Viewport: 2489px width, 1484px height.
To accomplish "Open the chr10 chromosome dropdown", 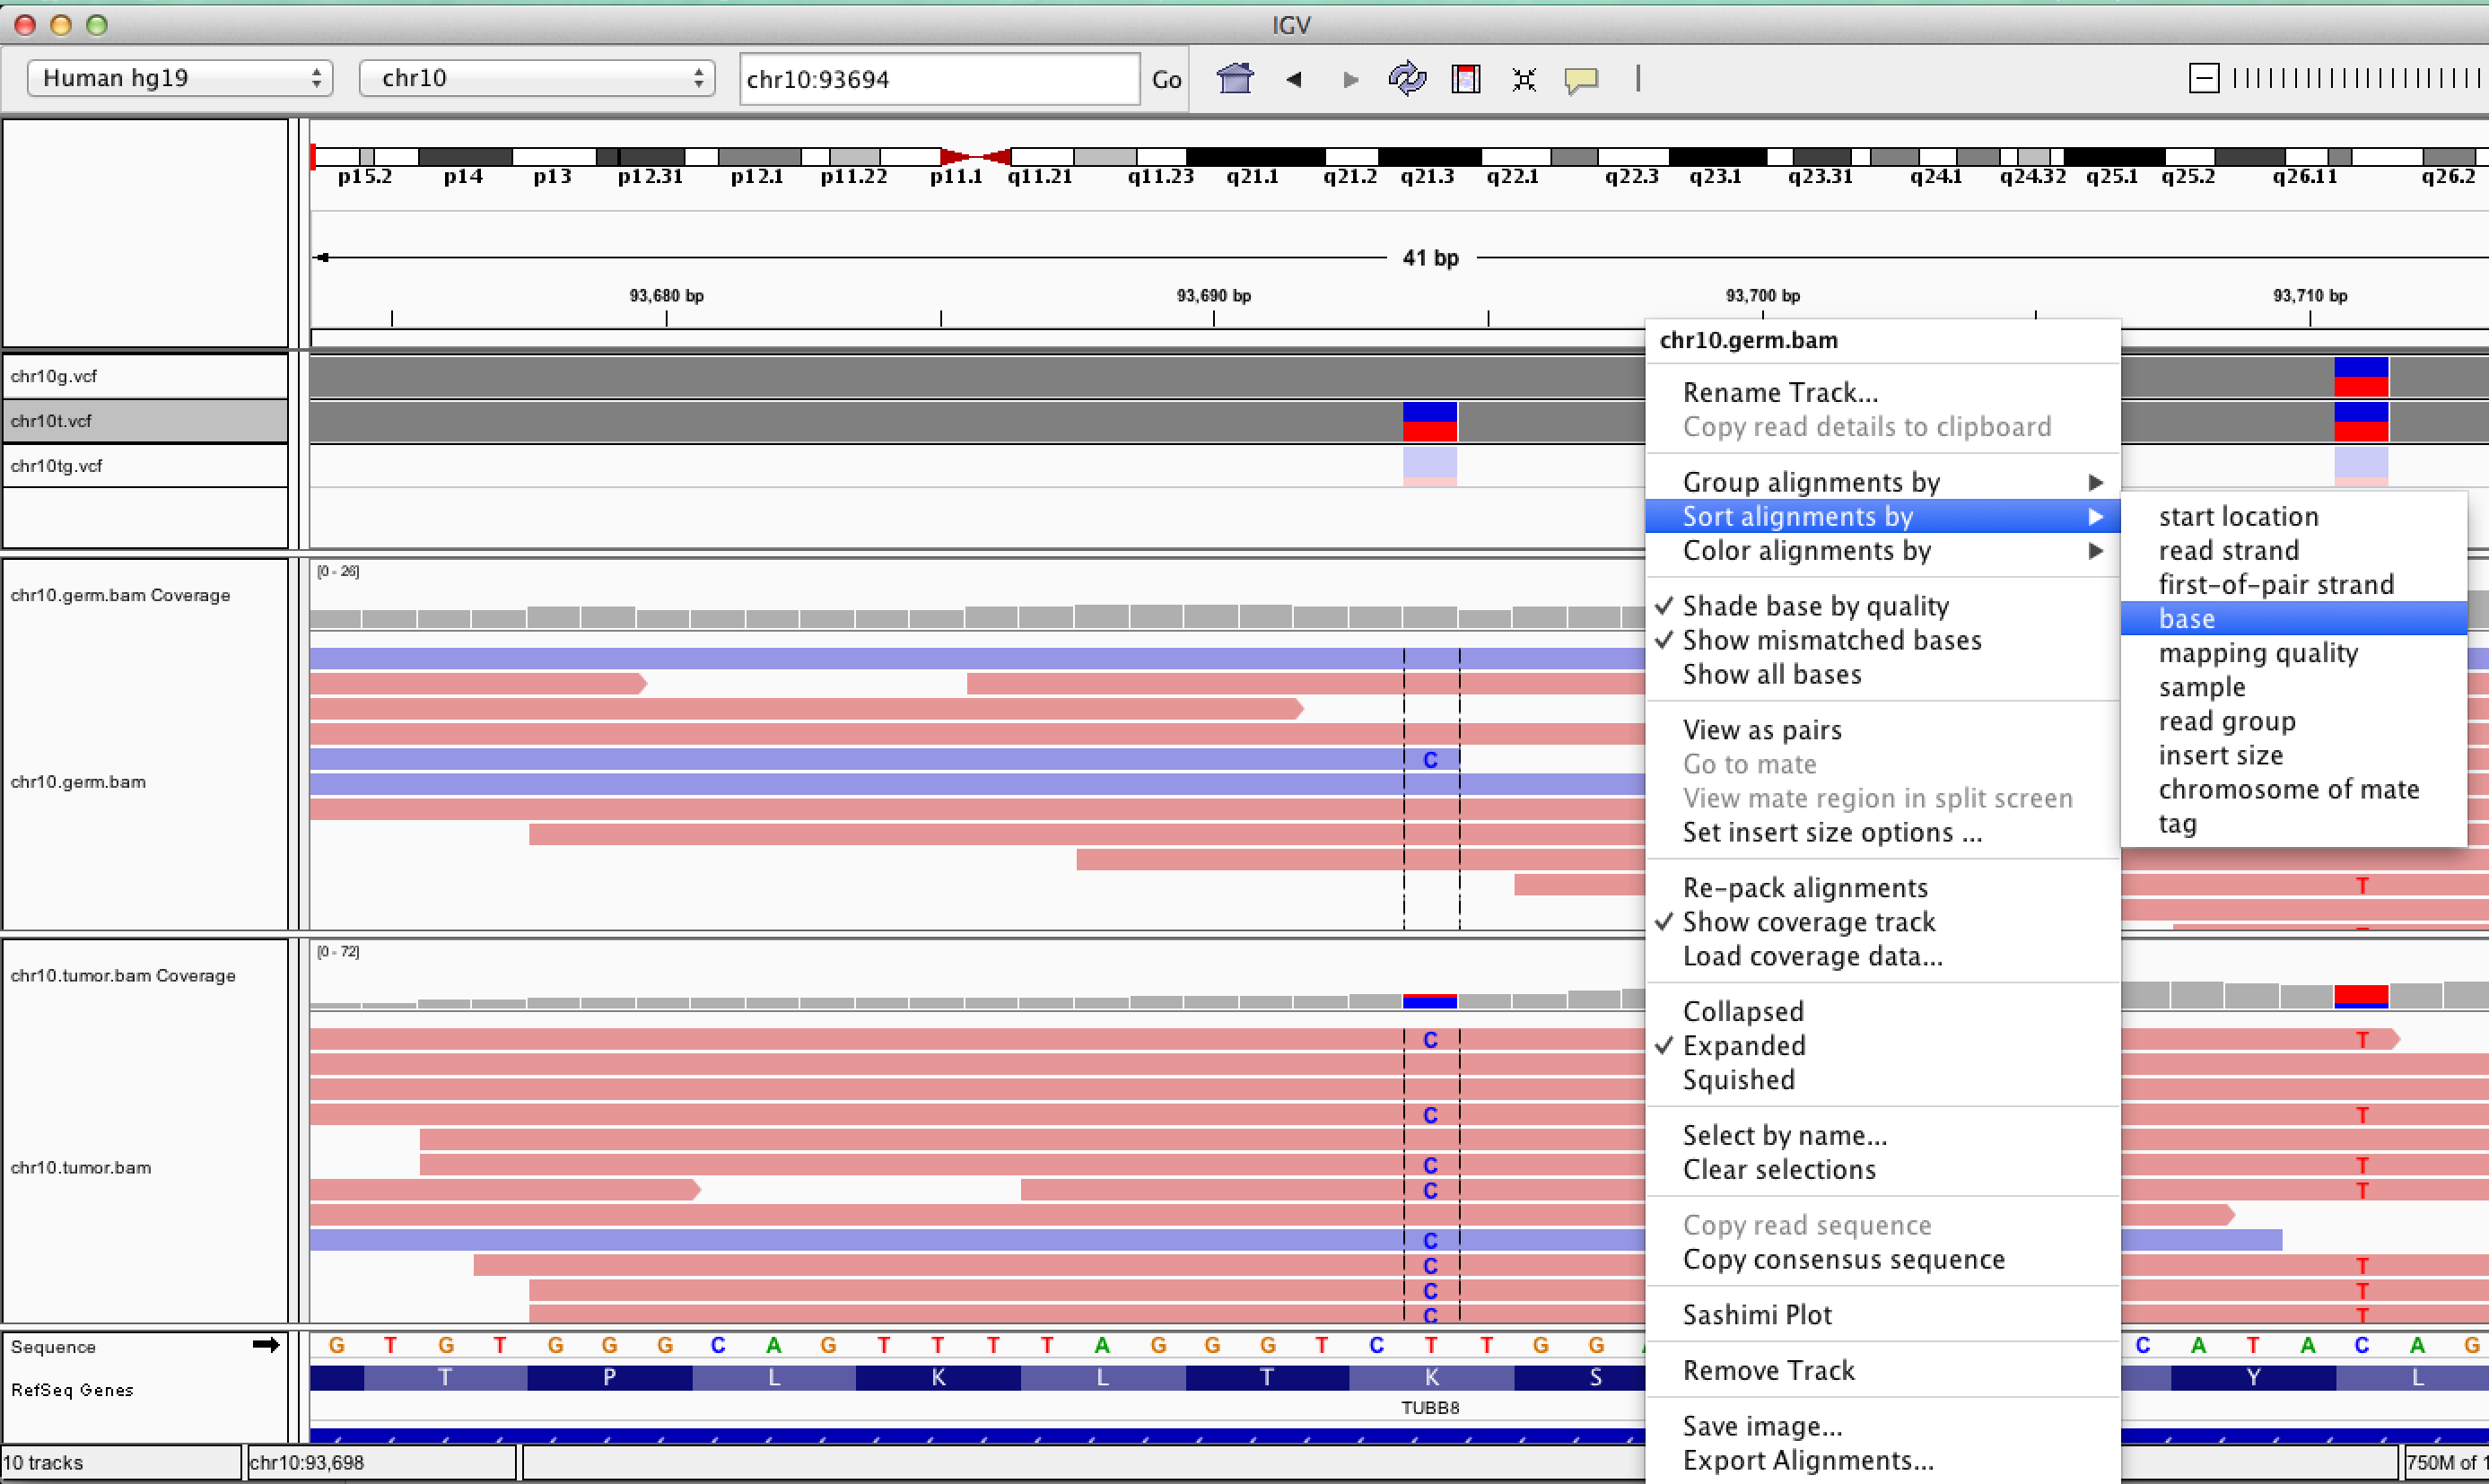I will click(x=536, y=78).
